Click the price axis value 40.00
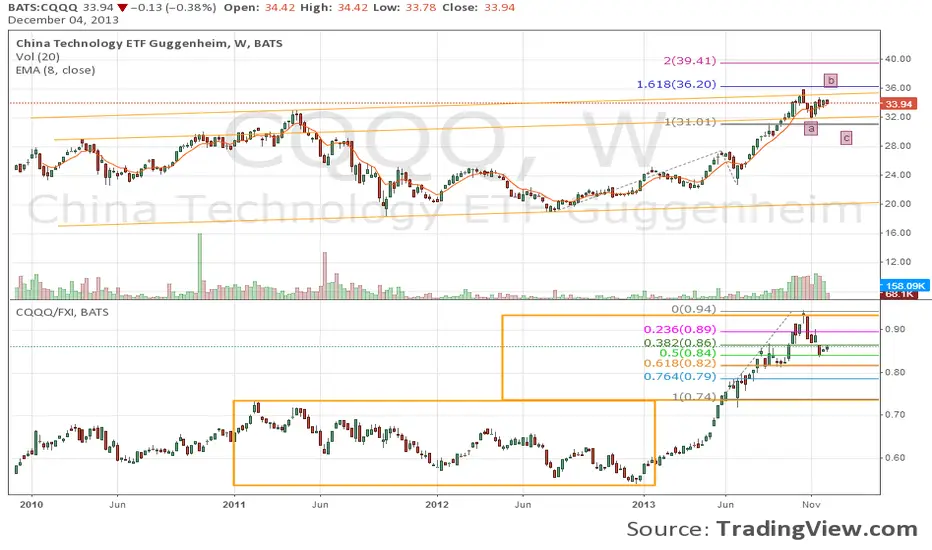The width and height of the screenshot is (932, 550). pyautogui.click(x=898, y=59)
